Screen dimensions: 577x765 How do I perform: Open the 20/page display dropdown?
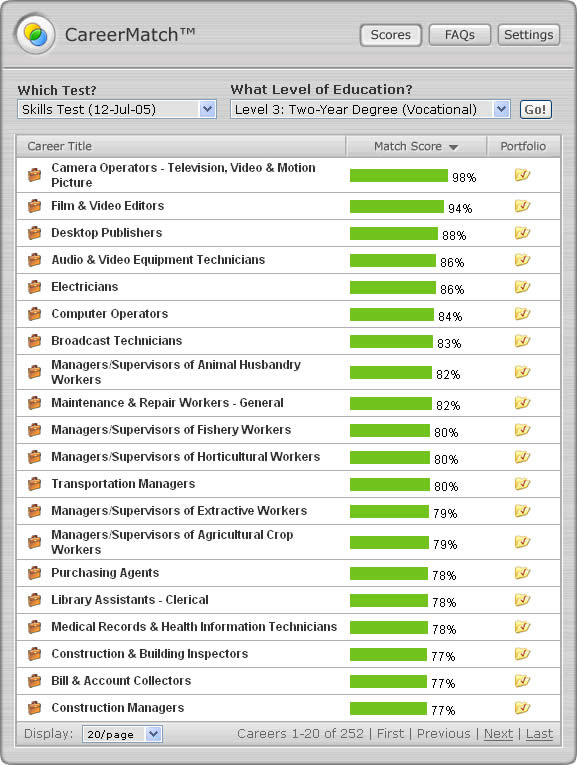pos(122,734)
